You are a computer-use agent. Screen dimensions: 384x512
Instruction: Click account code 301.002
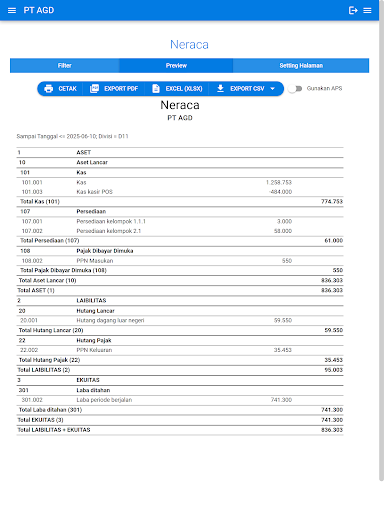pos(32,400)
